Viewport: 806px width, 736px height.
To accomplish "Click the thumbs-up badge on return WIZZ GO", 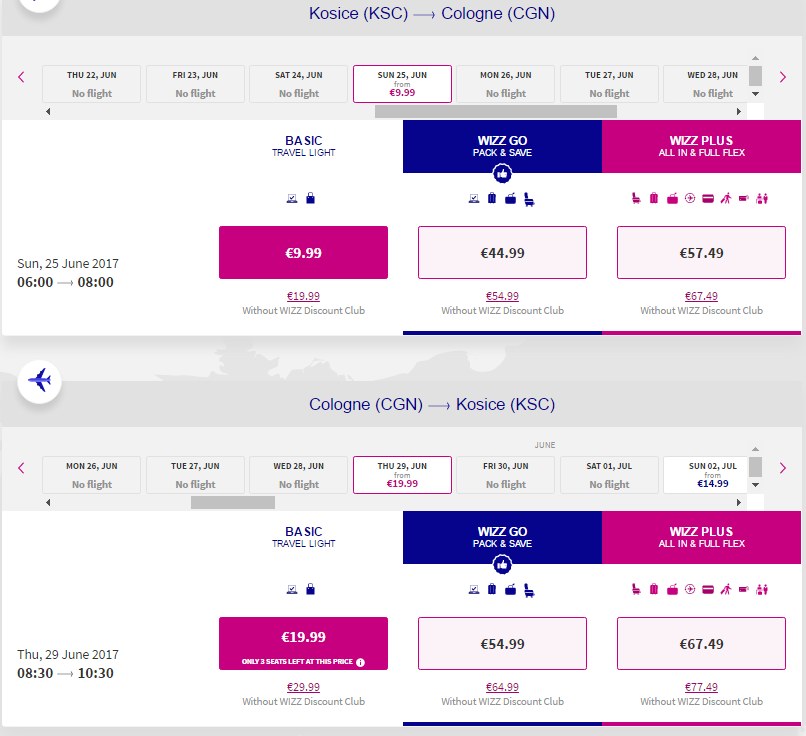I will click(x=502, y=565).
